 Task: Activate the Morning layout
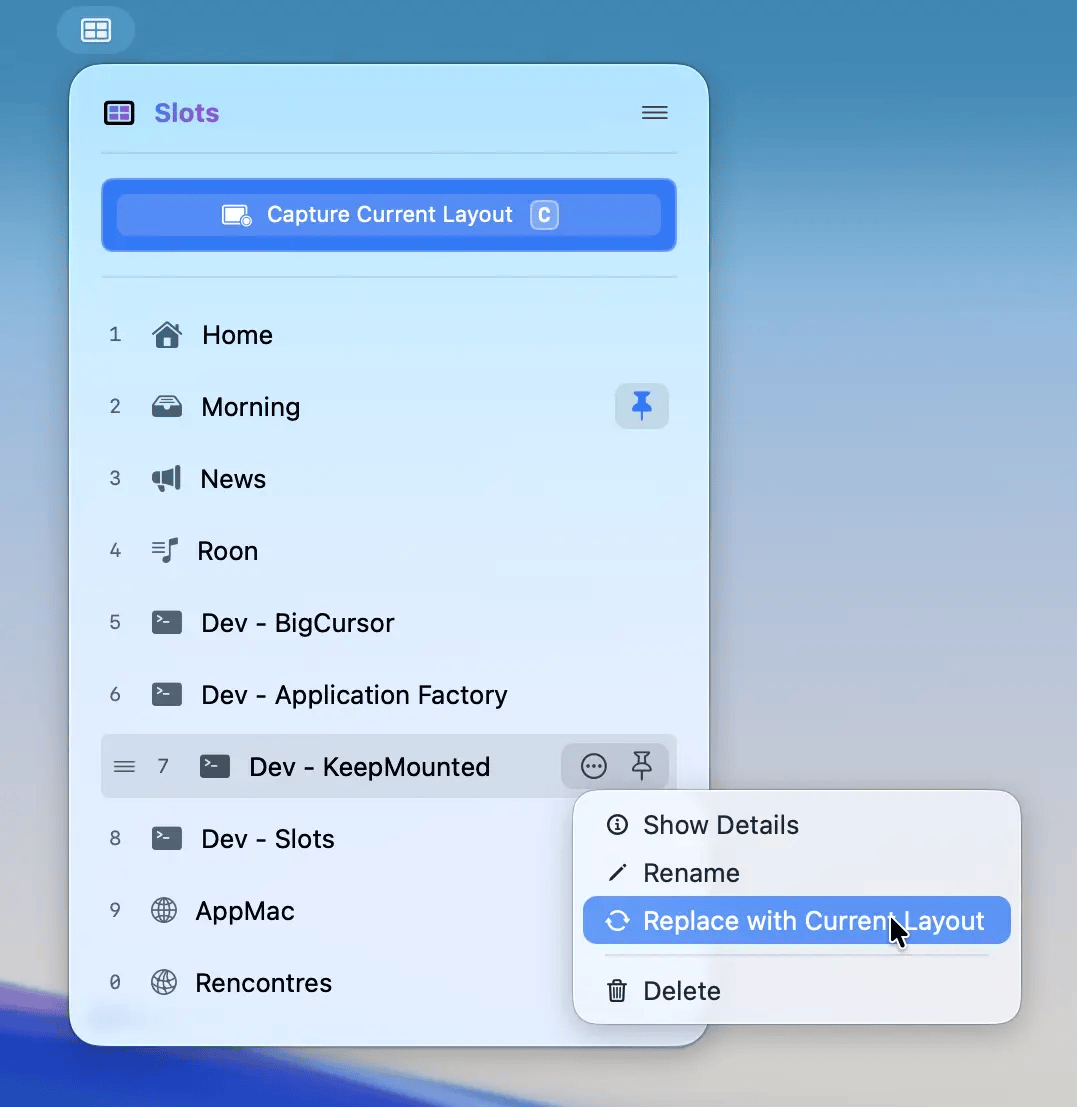(389, 407)
